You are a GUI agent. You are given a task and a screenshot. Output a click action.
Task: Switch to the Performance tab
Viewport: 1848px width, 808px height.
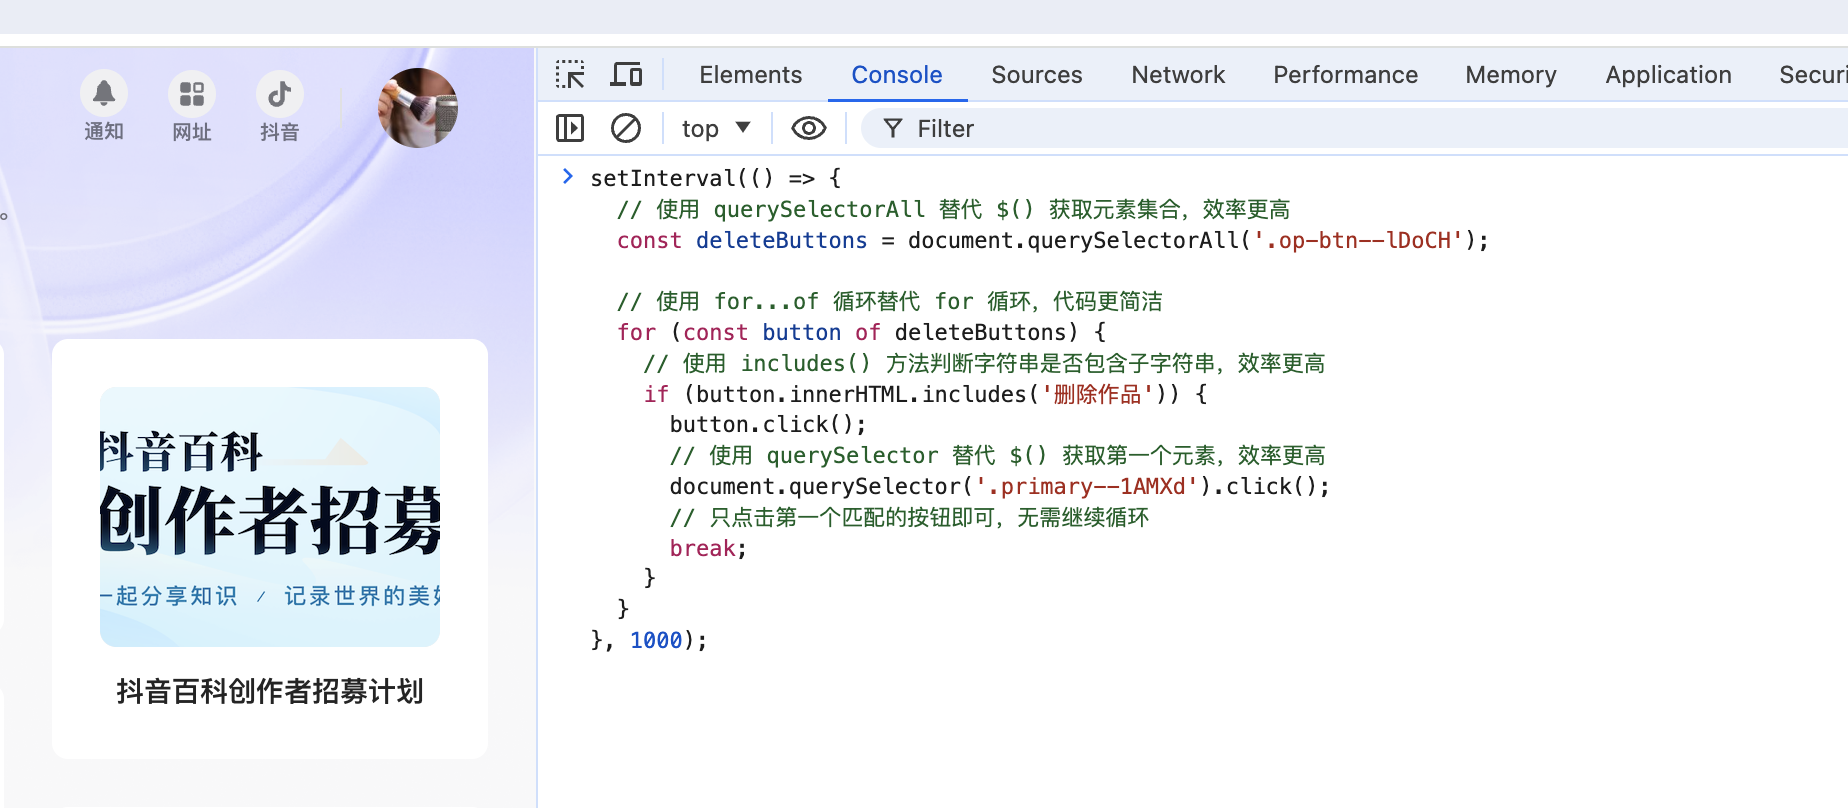point(1345,75)
